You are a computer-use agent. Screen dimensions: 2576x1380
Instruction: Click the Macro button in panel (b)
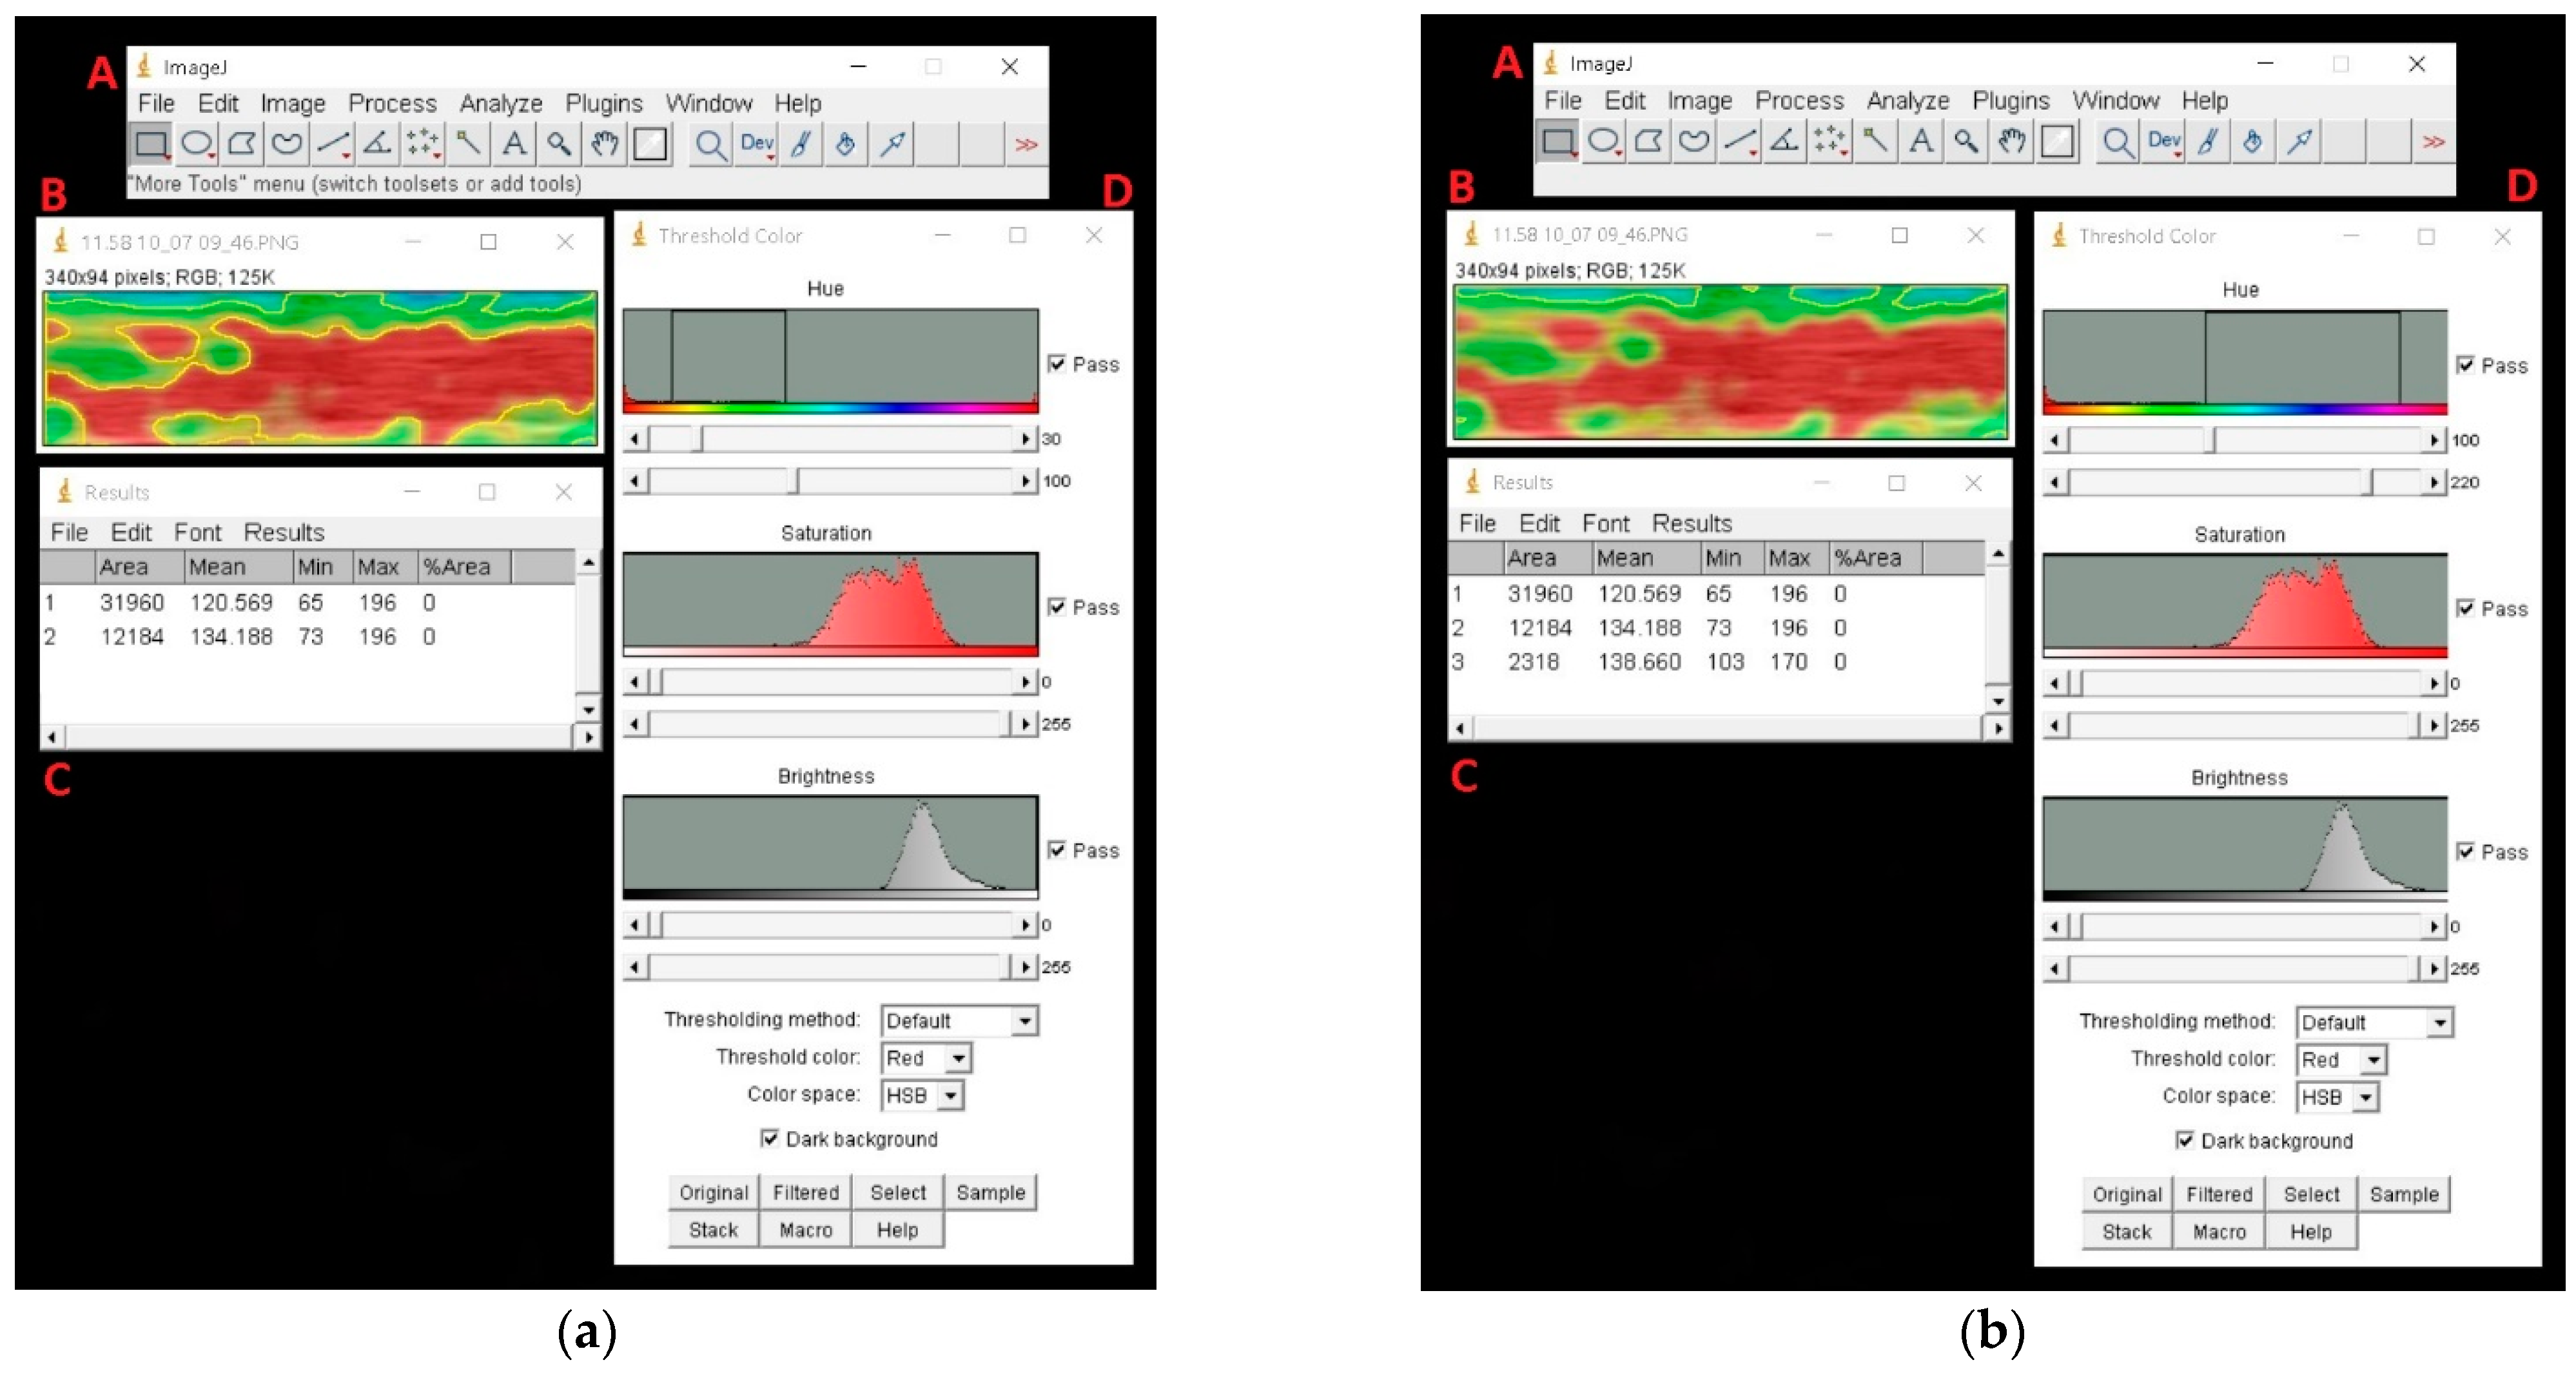[2219, 1232]
